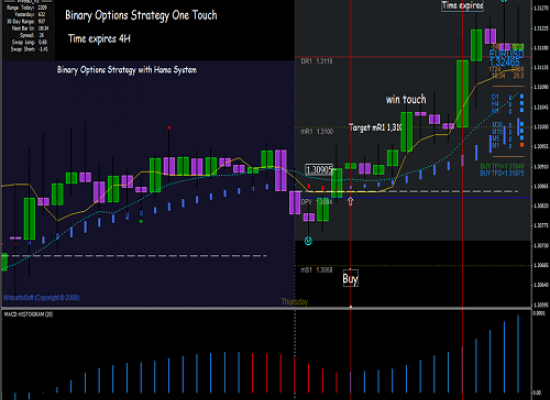Click the Thursday day separator label
Image resolution: width=550 pixels, height=400 pixels.
tap(295, 302)
